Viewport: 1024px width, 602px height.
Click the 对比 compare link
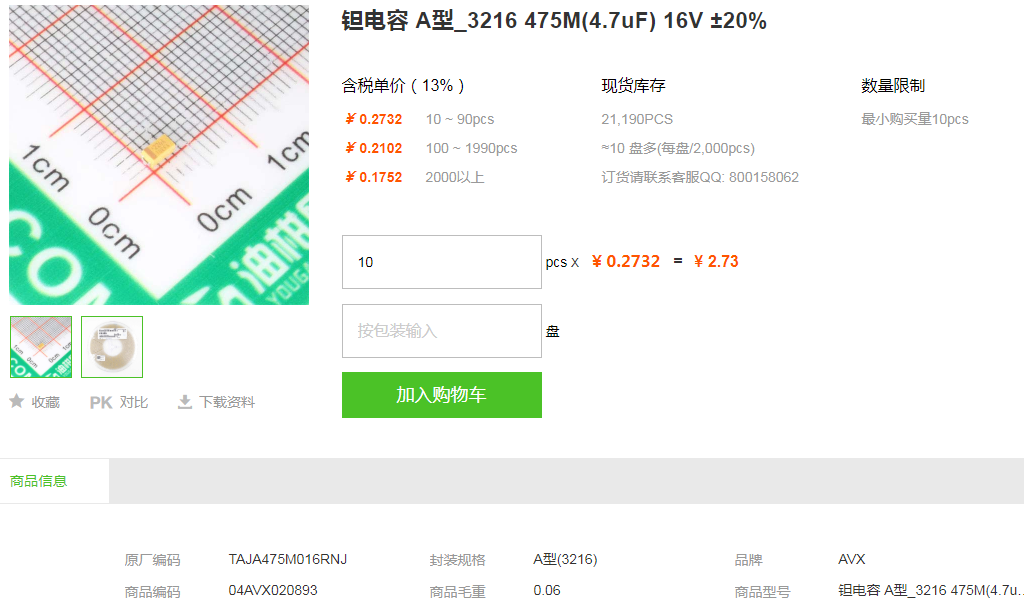[134, 402]
